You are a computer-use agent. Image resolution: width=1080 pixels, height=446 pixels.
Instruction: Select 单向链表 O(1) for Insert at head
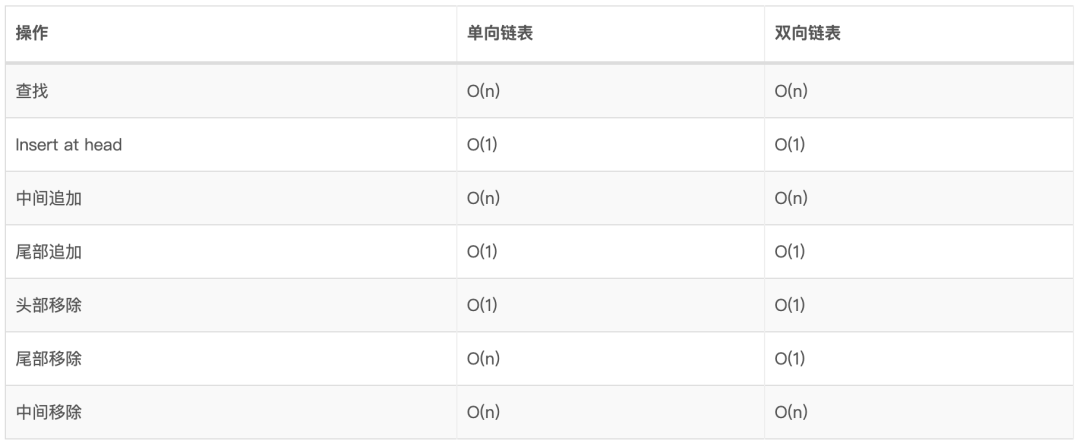[x=482, y=145]
